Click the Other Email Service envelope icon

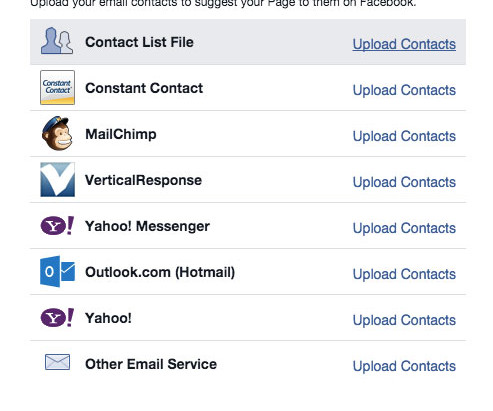coord(57,362)
